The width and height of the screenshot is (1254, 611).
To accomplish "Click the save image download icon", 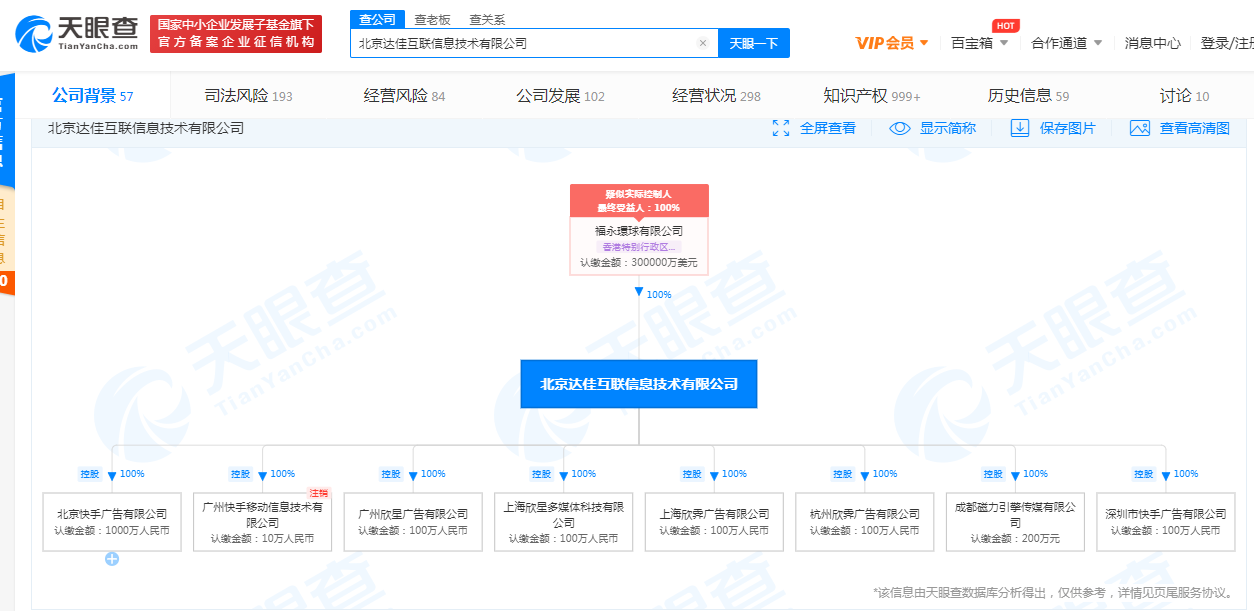I will tap(1020, 128).
